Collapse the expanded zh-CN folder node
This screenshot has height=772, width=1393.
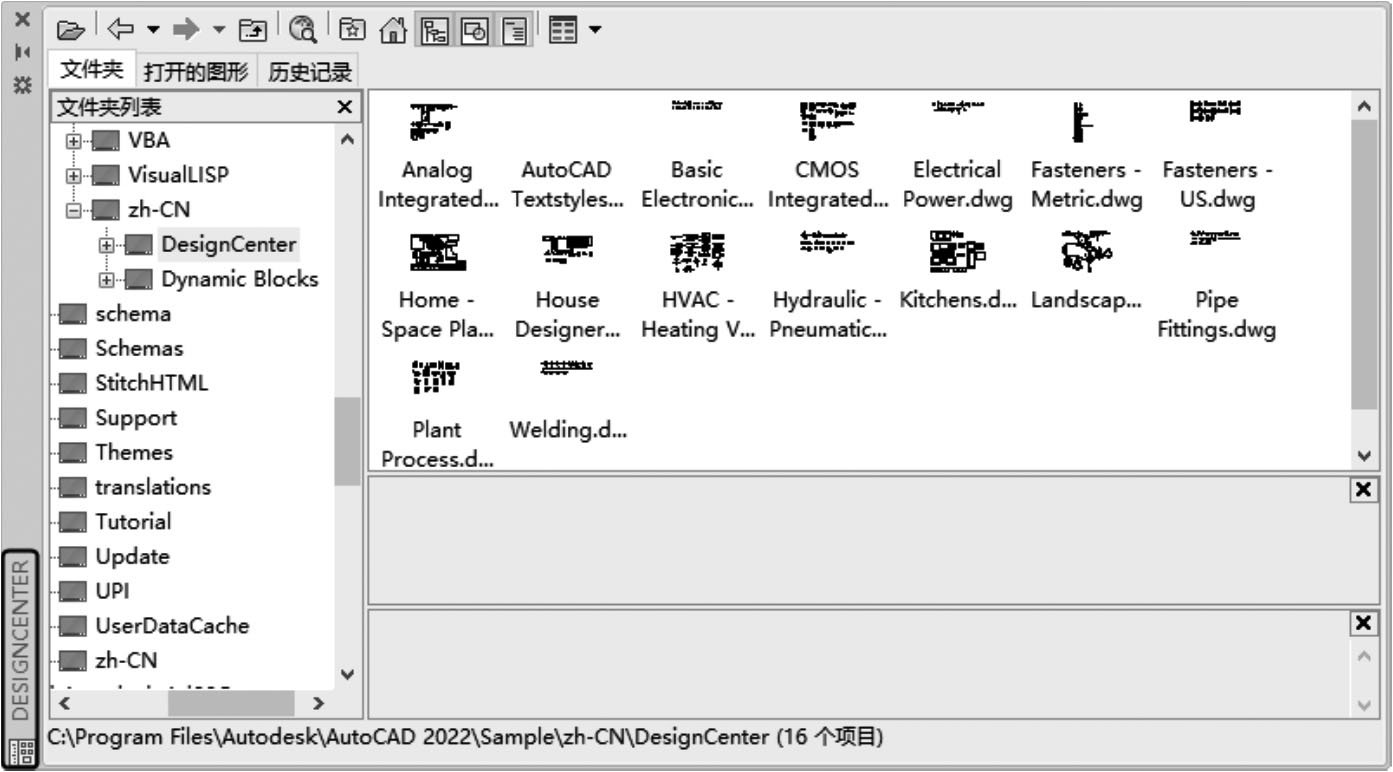point(74,210)
